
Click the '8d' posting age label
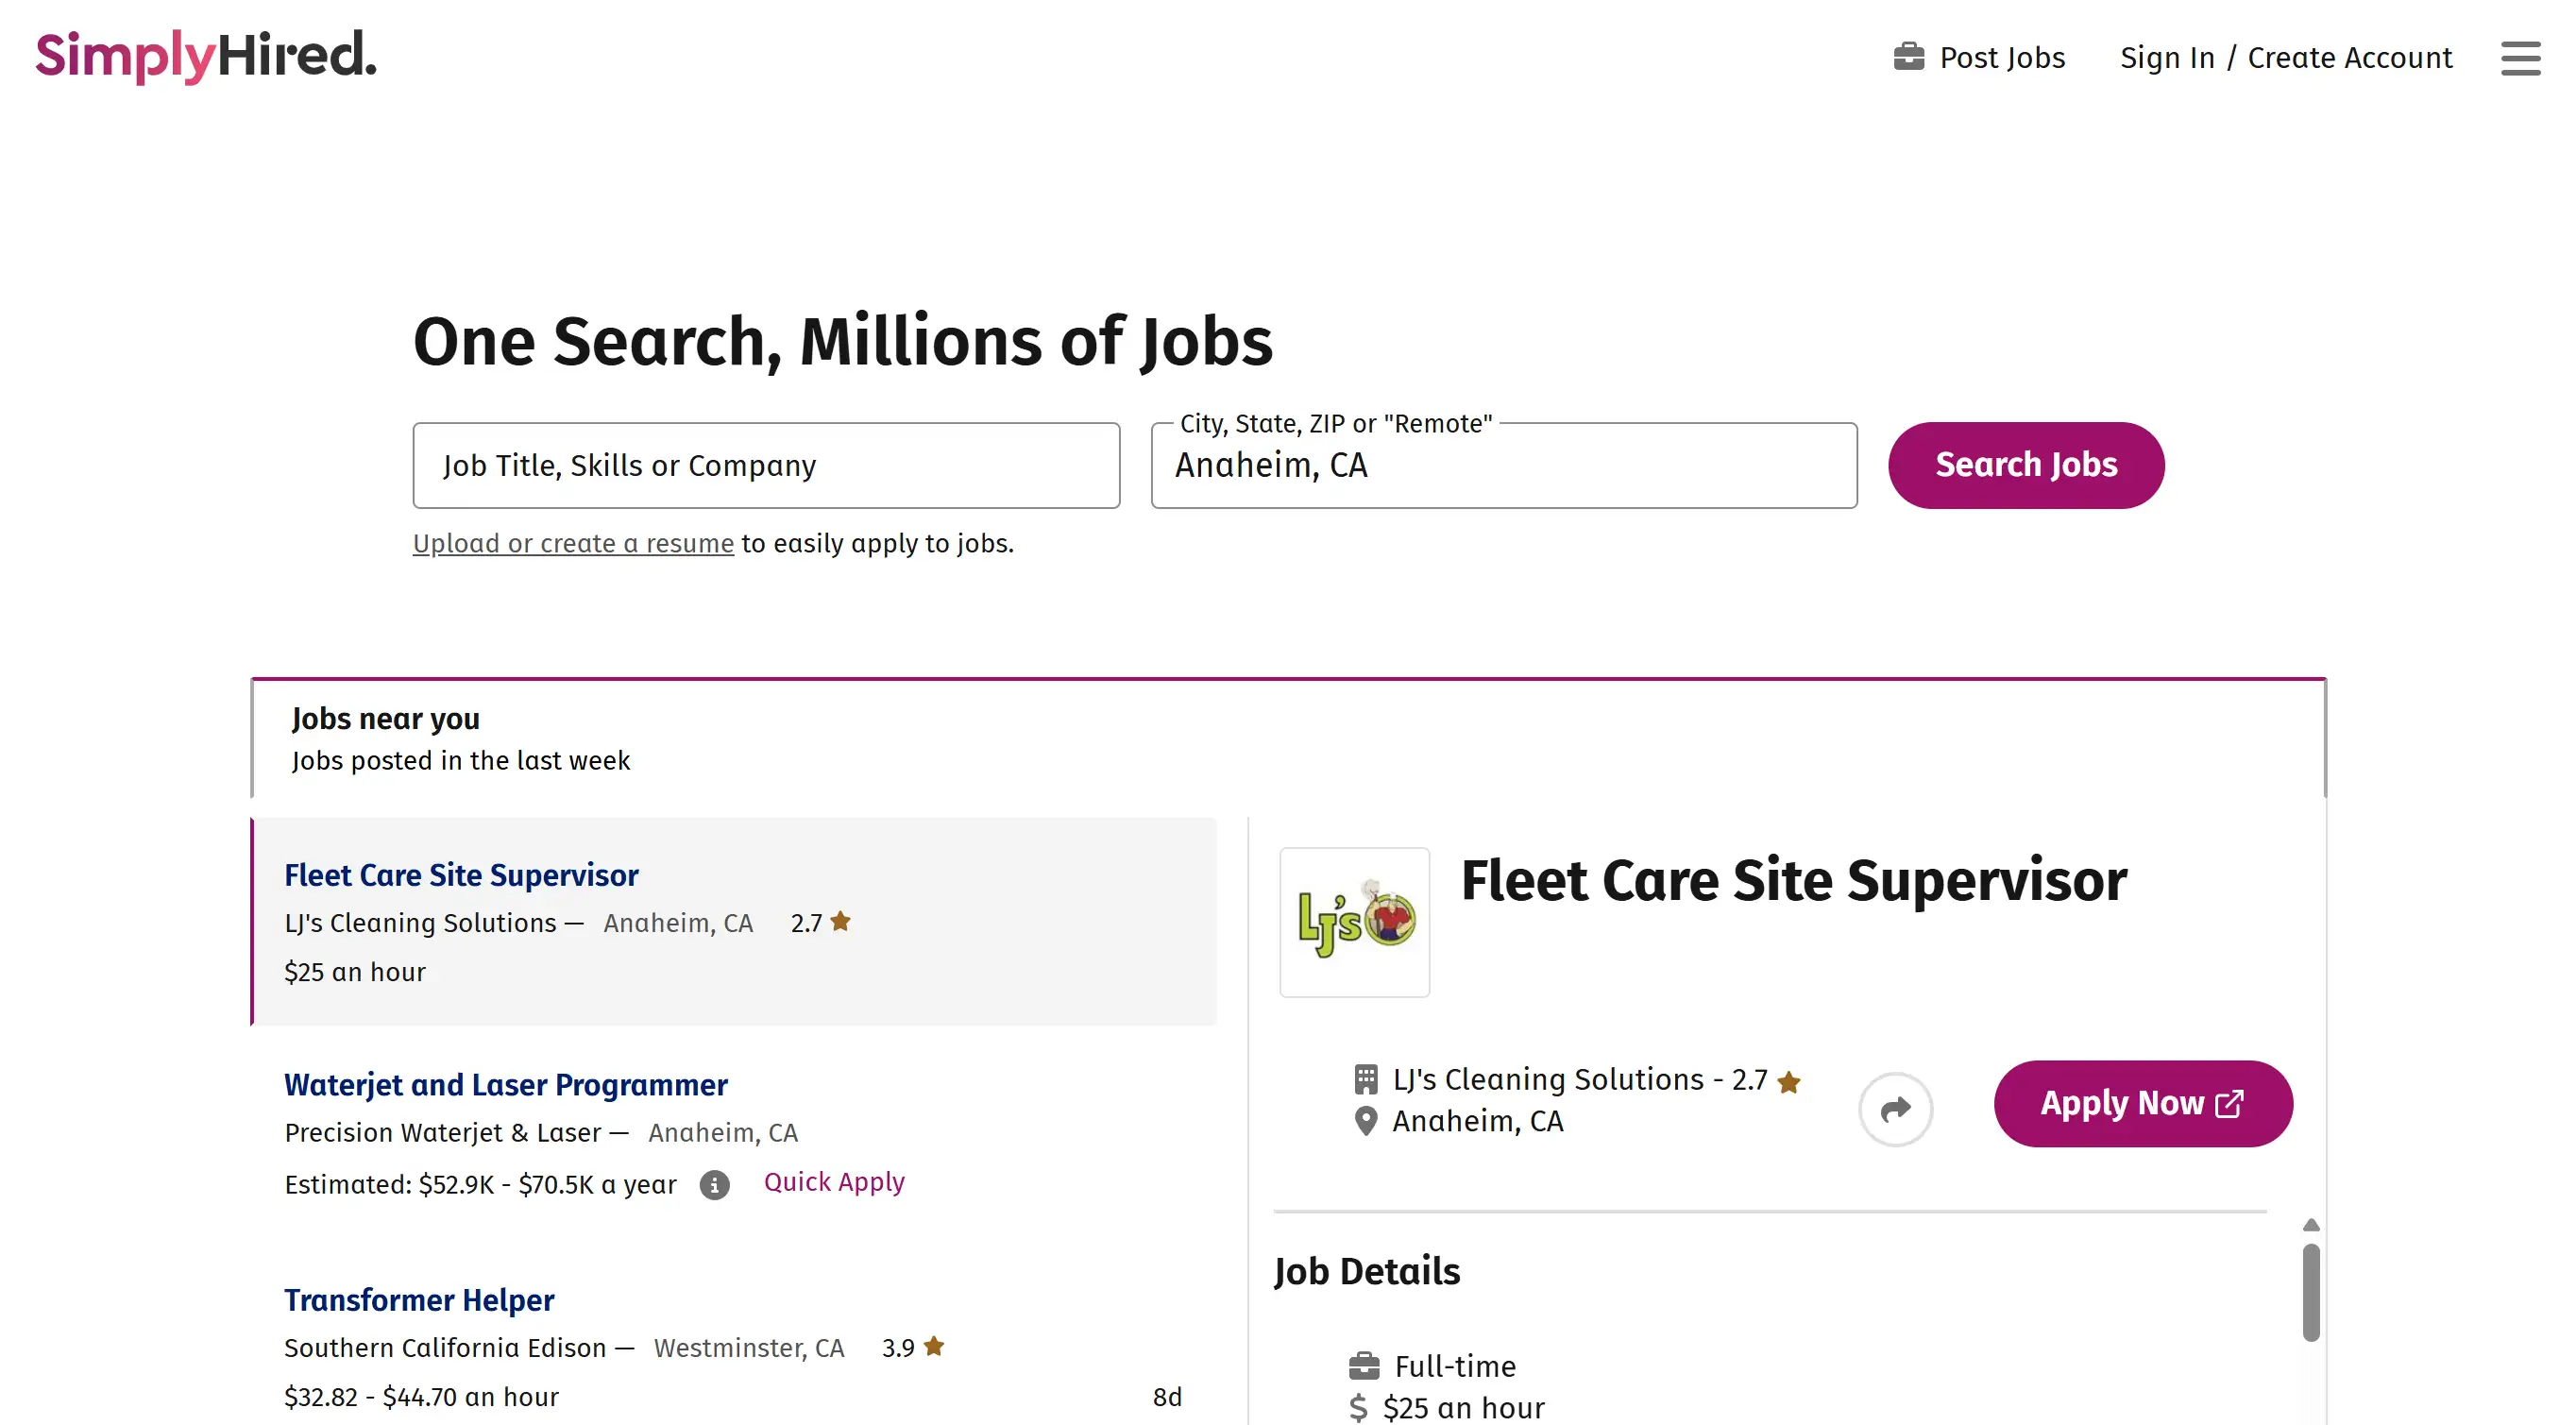[x=1167, y=1397]
